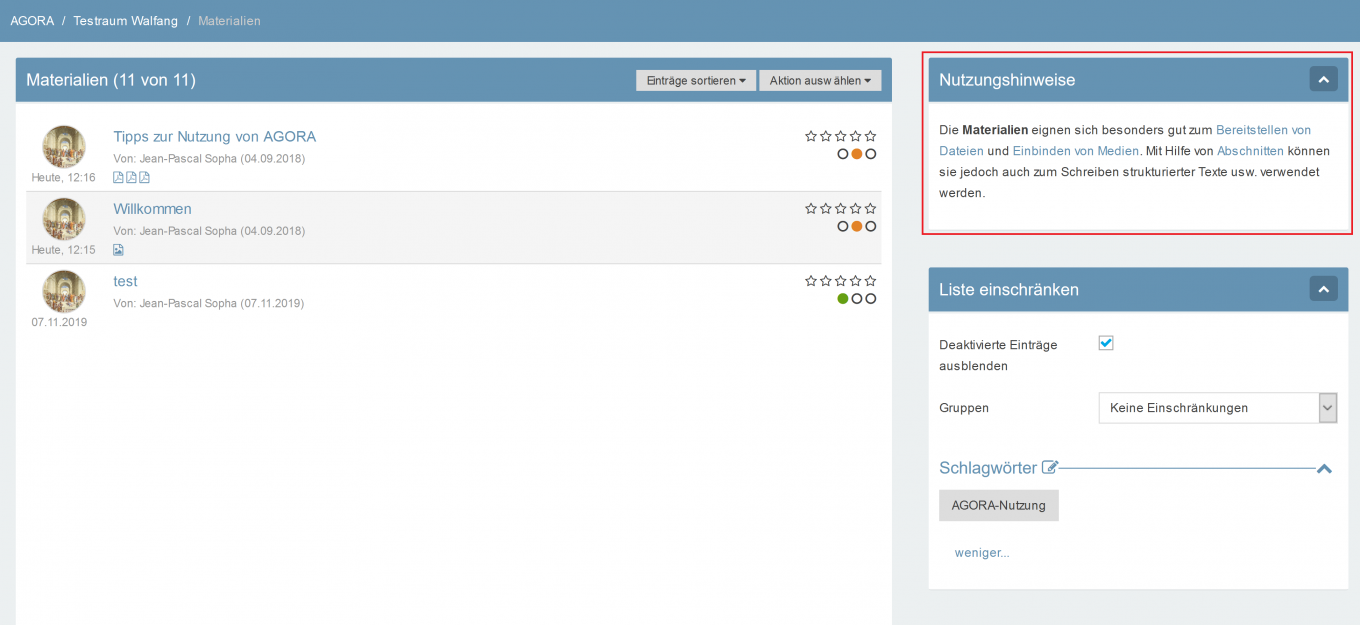Open the Aktion auswählen menu
Image resolution: width=1360 pixels, height=625 pixels.
820,81
